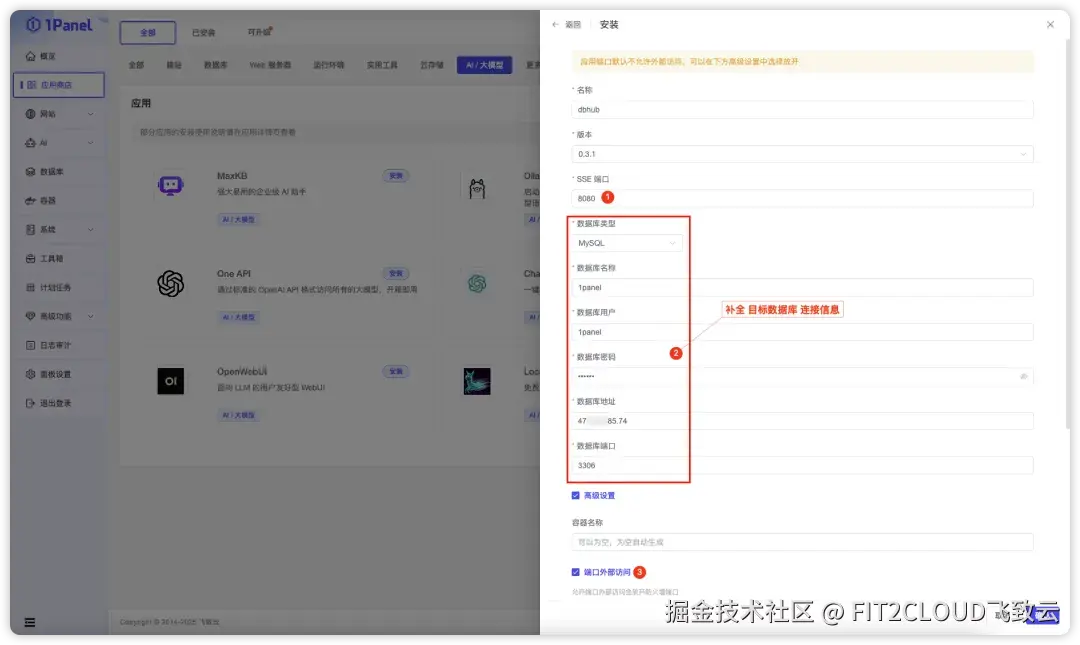Open the 面板设置 panel settings gear icon

click(x=30, y=374)
